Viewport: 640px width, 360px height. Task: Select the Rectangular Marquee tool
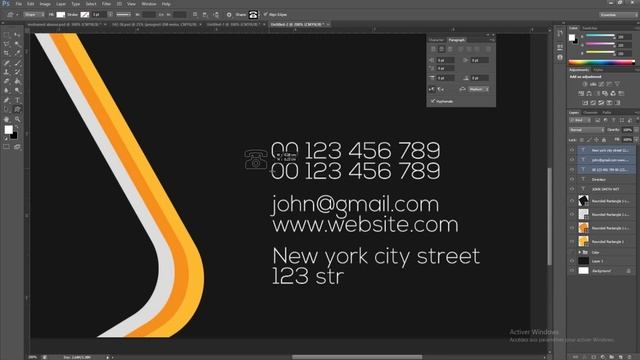7,35
